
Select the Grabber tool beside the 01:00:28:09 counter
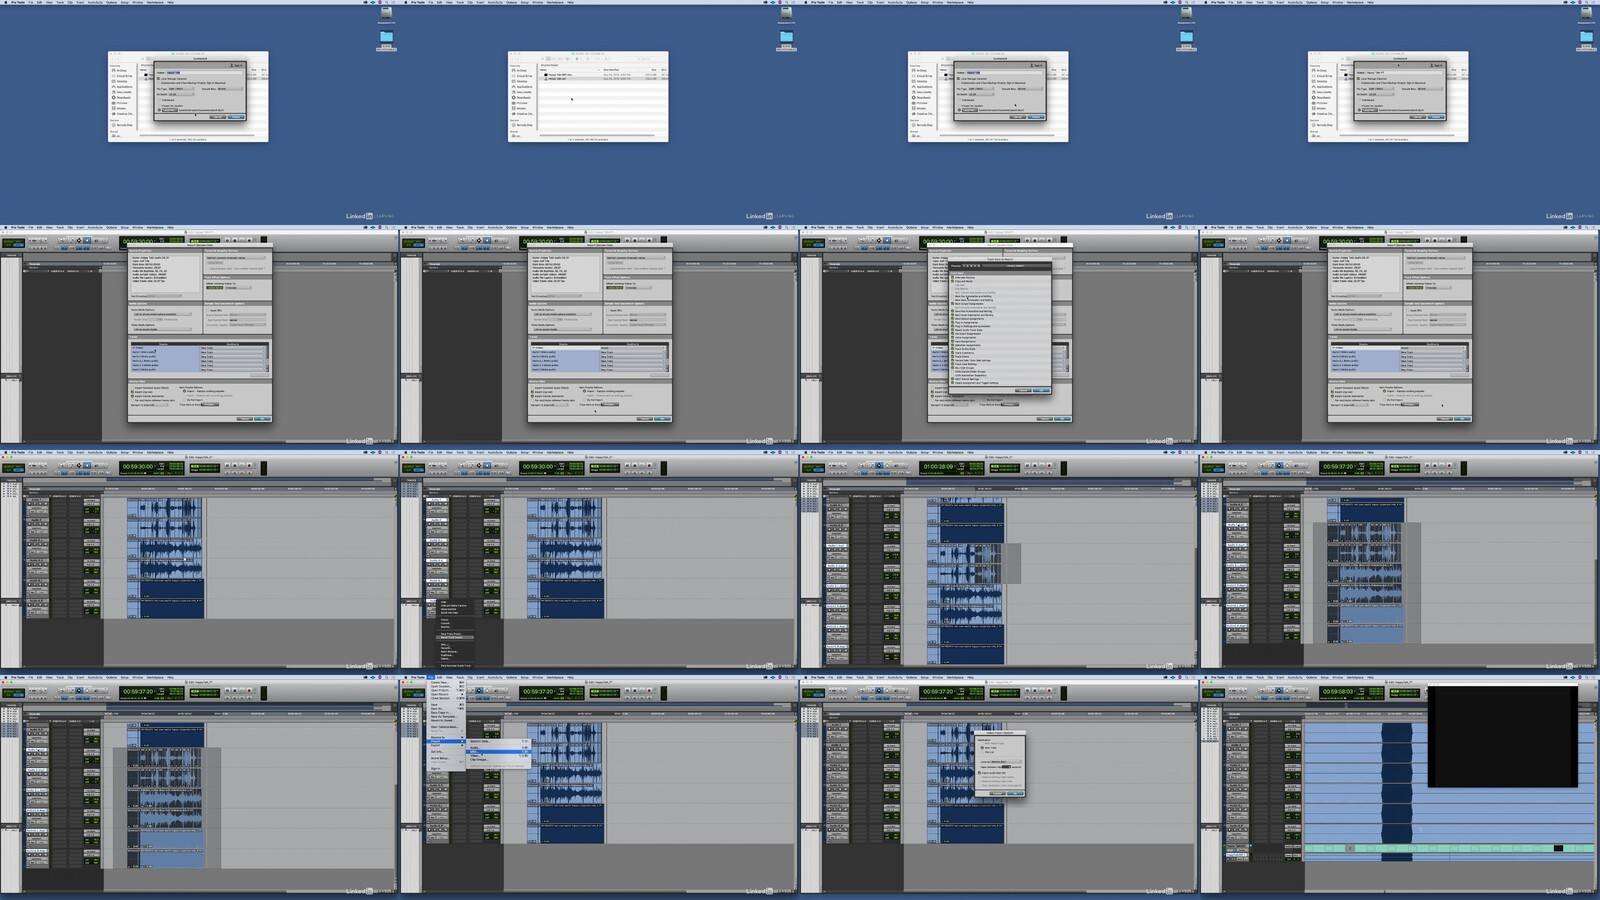[x=887, y=465]
